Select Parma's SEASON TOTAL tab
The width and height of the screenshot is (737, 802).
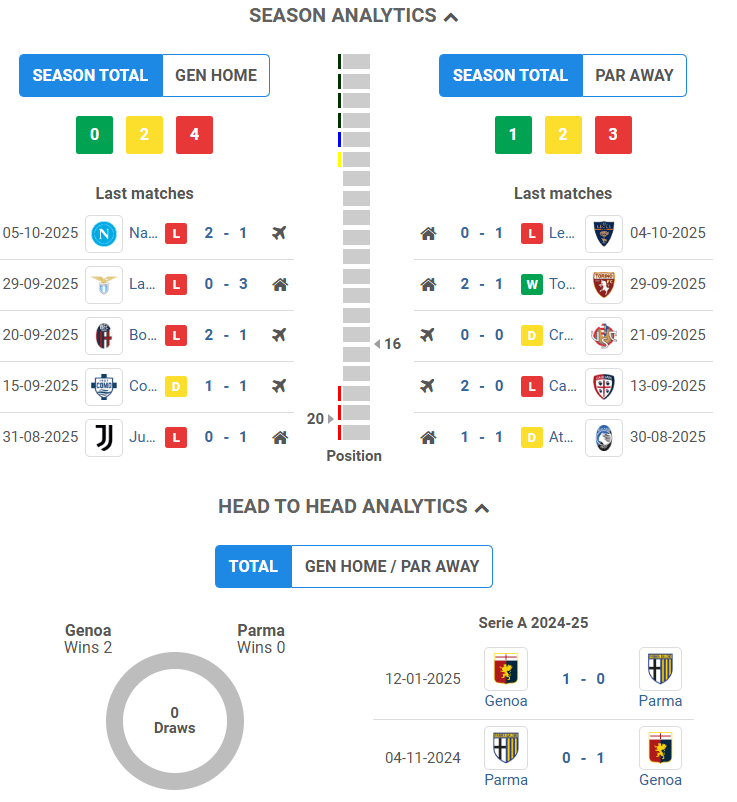[510, 75]
